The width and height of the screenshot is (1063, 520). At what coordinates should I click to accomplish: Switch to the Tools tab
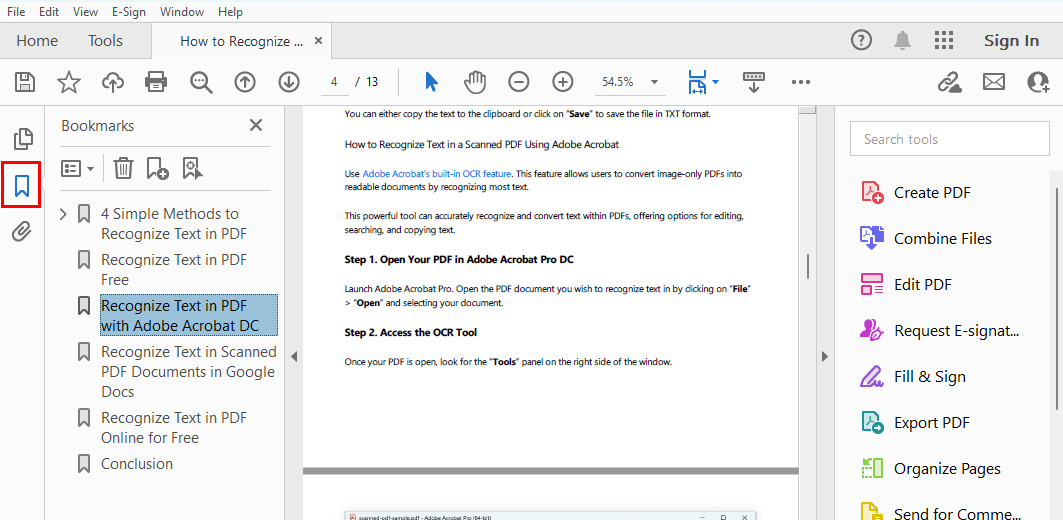[105, 41]
